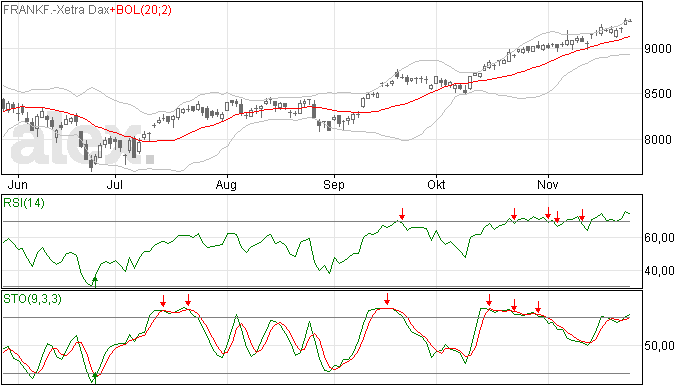690x387 pixels.
Task: Click the green buy arrow in RSI panel
Action: [x=95, y=282]
